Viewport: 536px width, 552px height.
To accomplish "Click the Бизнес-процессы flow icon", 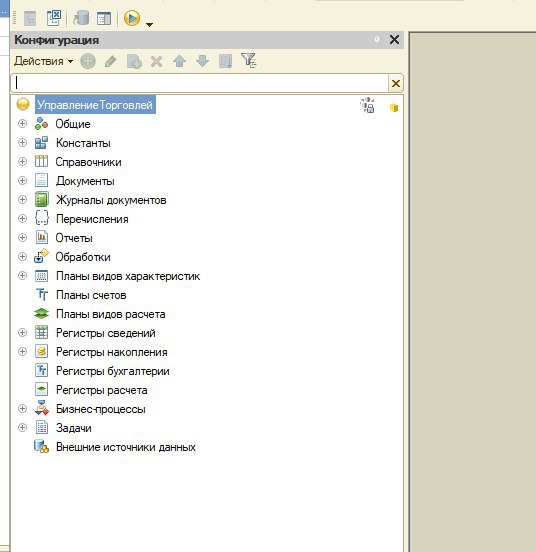I will click(x=42, y=408).
